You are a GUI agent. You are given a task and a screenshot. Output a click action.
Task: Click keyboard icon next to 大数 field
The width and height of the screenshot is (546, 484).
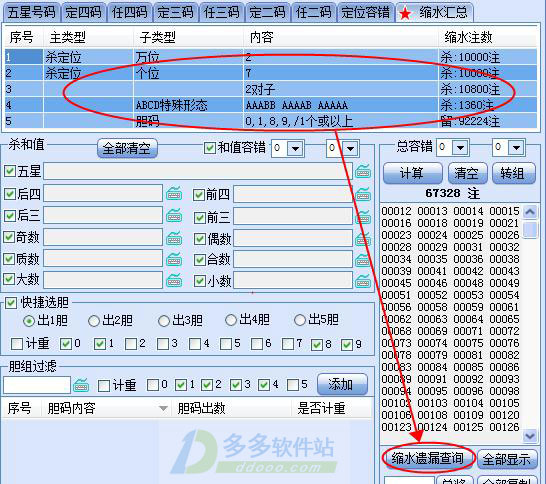pyautogui.click(x=174, y=280)
